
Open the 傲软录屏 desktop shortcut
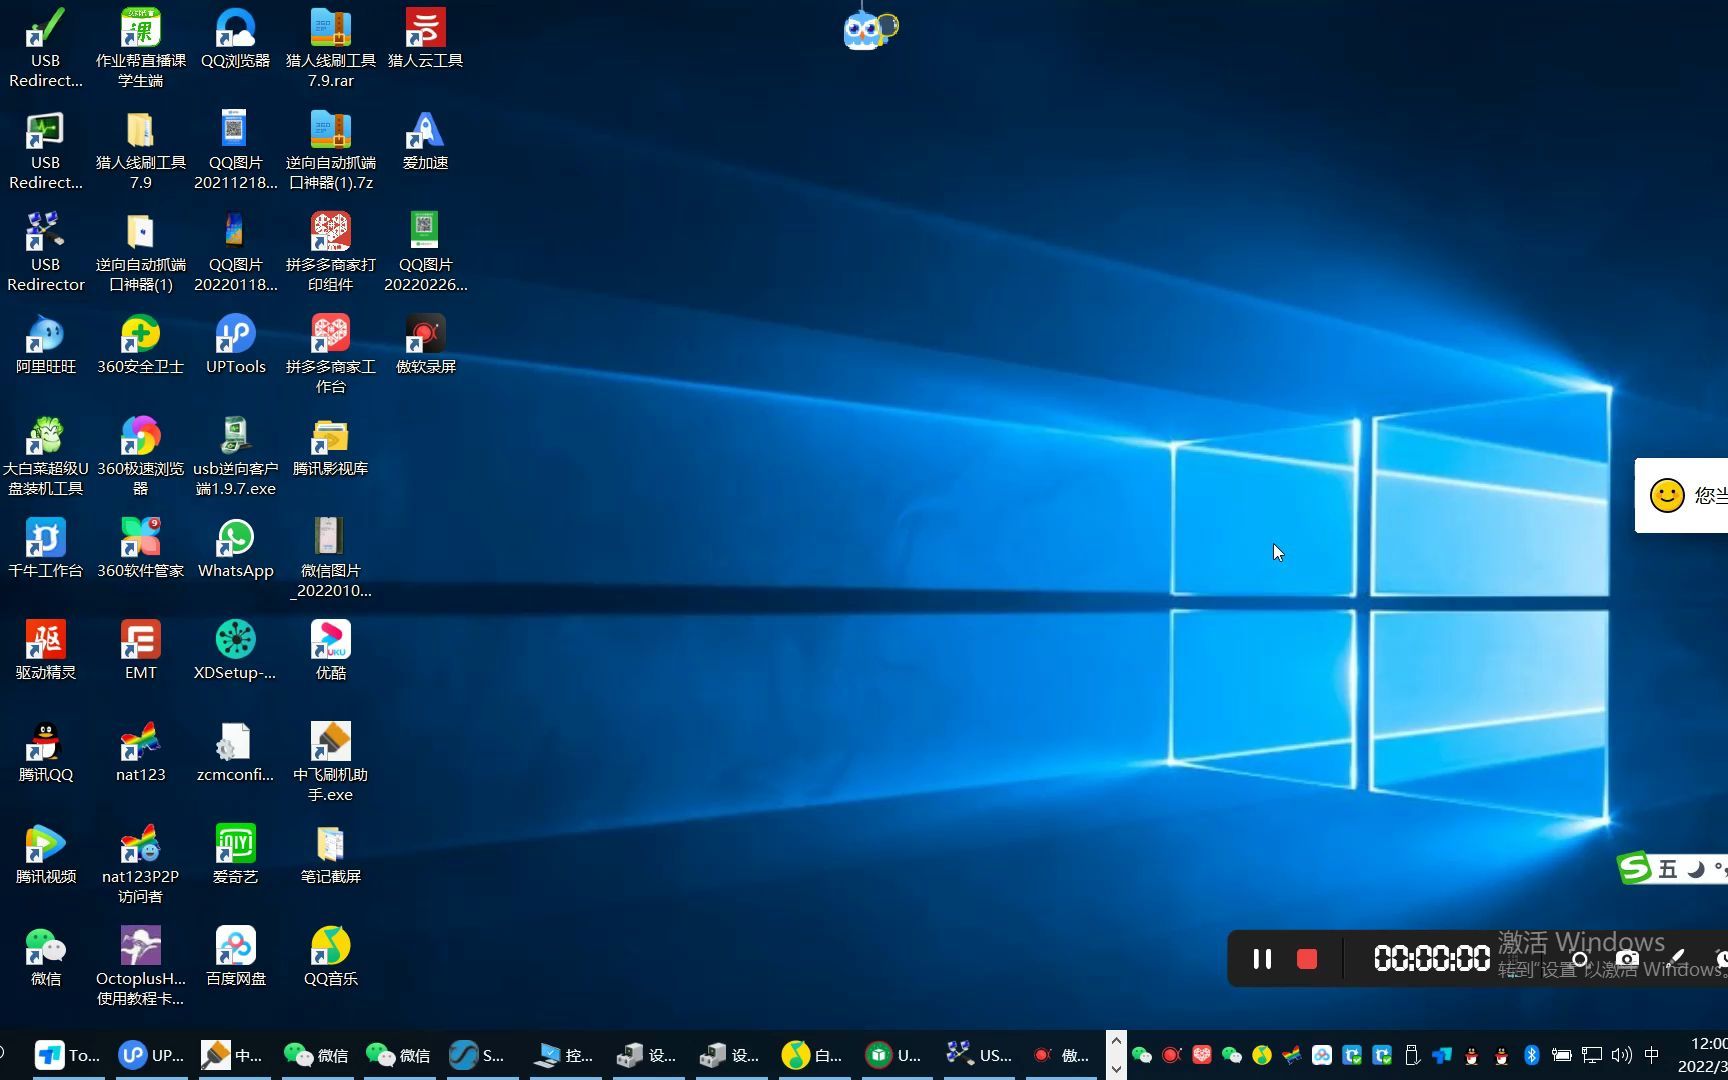425,345
